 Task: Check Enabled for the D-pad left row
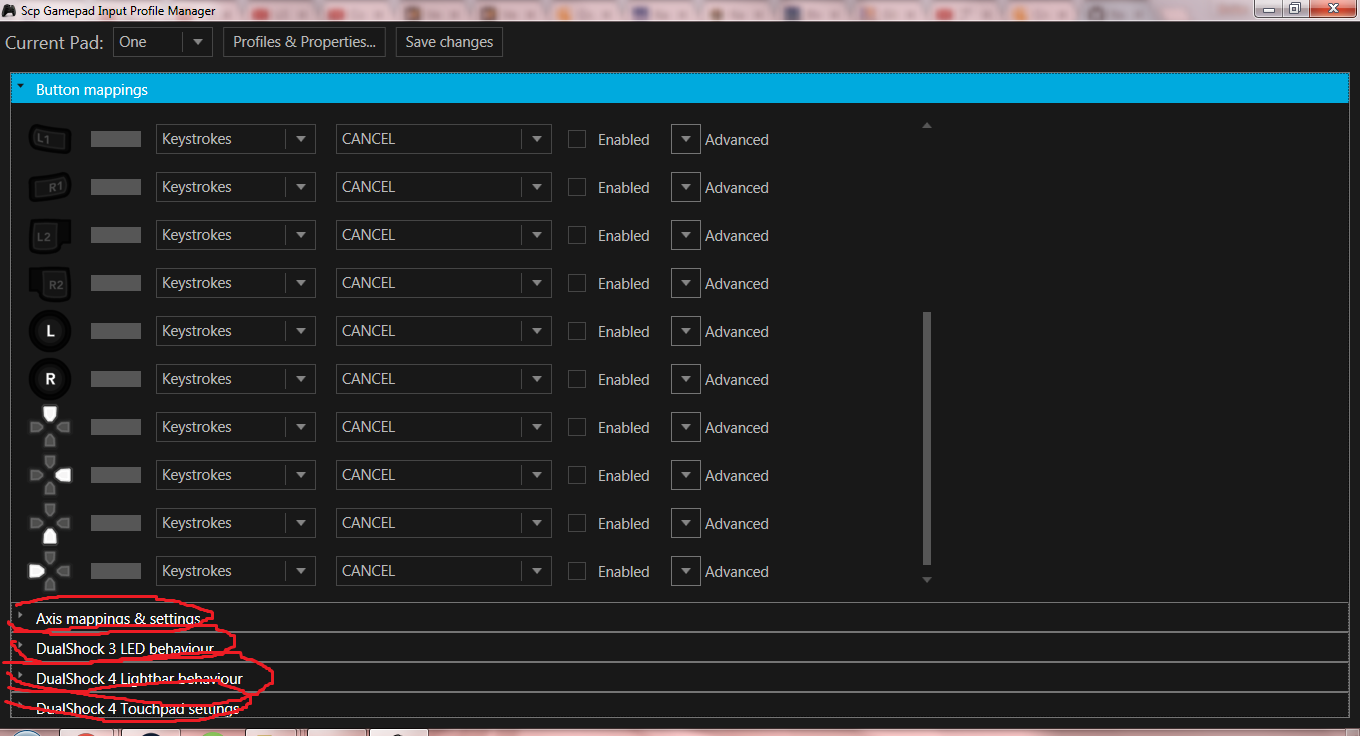pos(577,571)
